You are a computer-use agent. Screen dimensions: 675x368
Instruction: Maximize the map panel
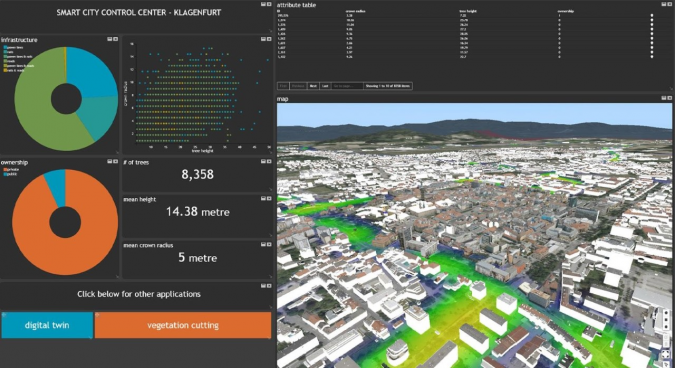669,98
